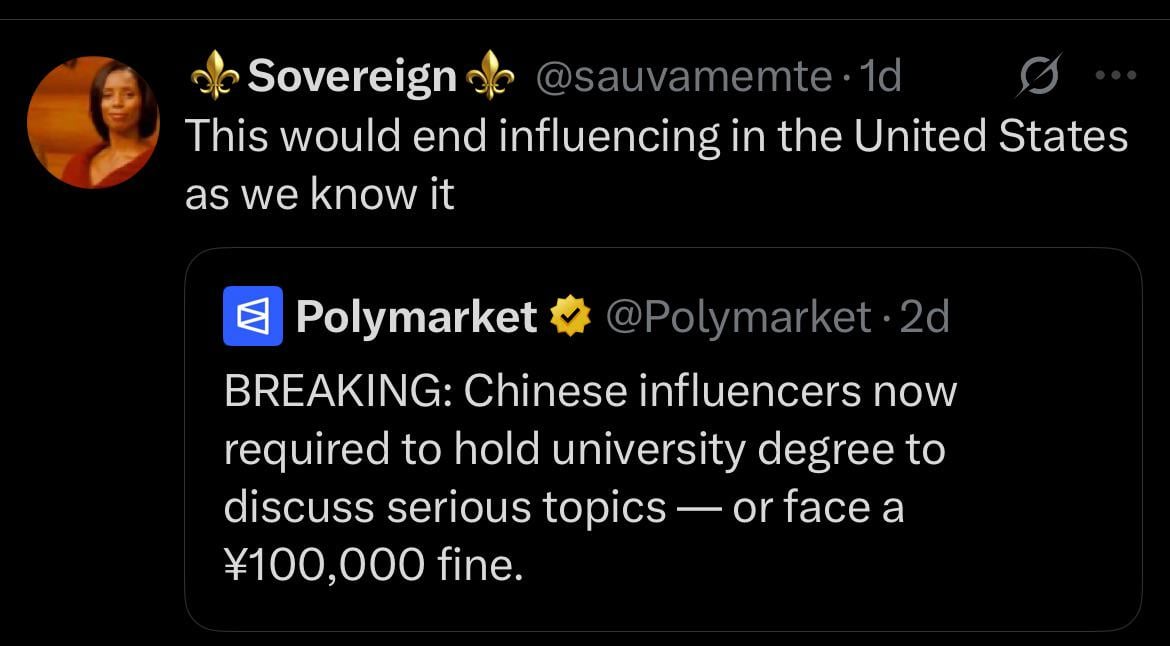Image resolution: width=1170 pixels, height=646 pixels.
Task: Click the fleur-de-lis emoji after Sovereign
Action: click(x=490, y=76)
